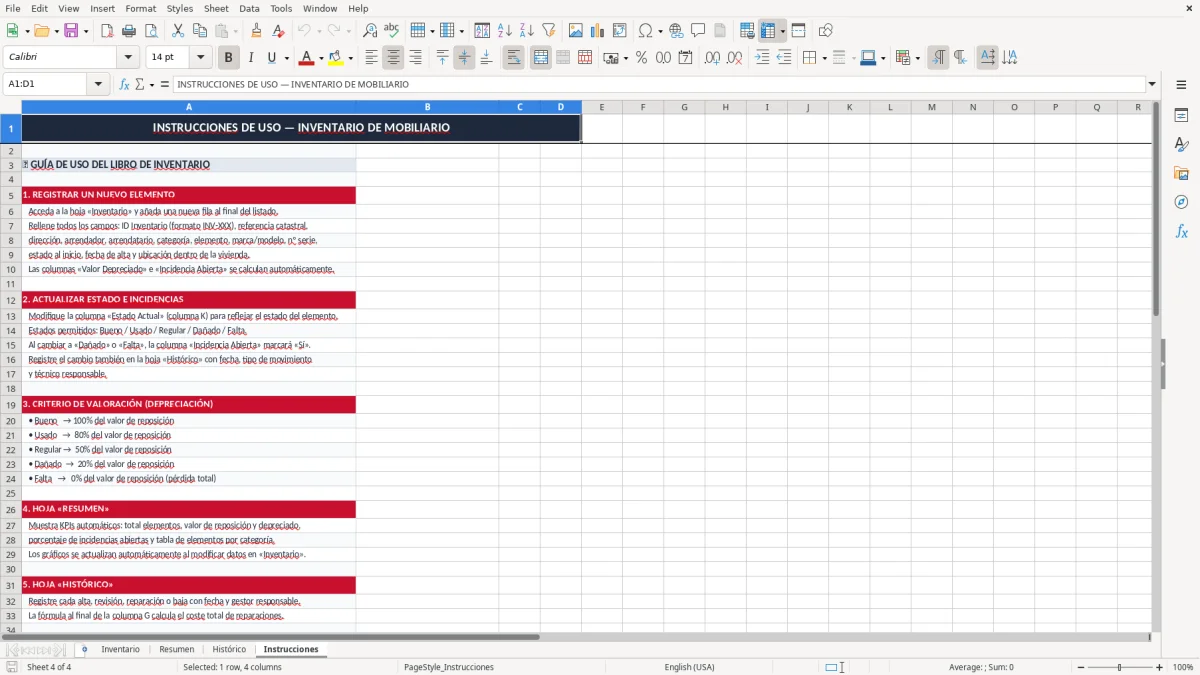Open underline style dropdown arrow
1200x675 pixels.
(286, 58)
